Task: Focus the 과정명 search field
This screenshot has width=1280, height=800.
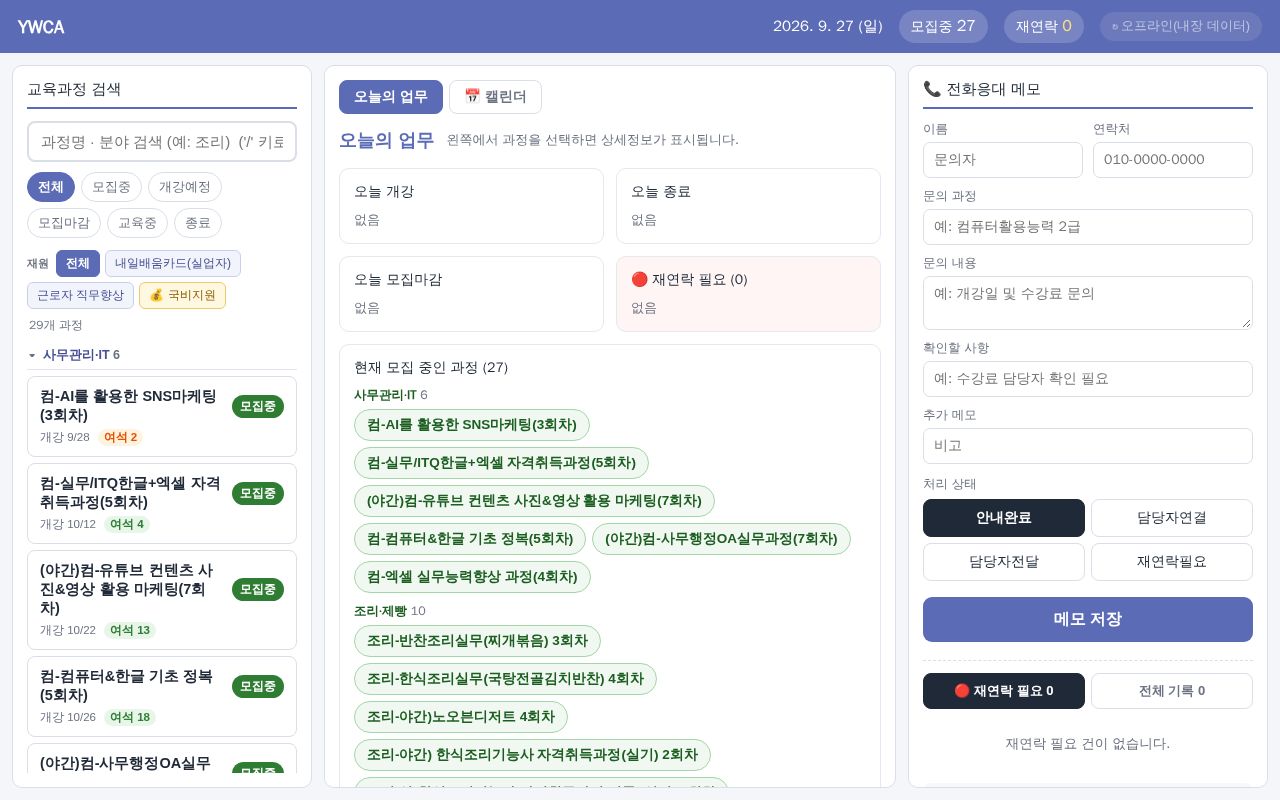Action: pyautogui.click(x=162, y=142)
